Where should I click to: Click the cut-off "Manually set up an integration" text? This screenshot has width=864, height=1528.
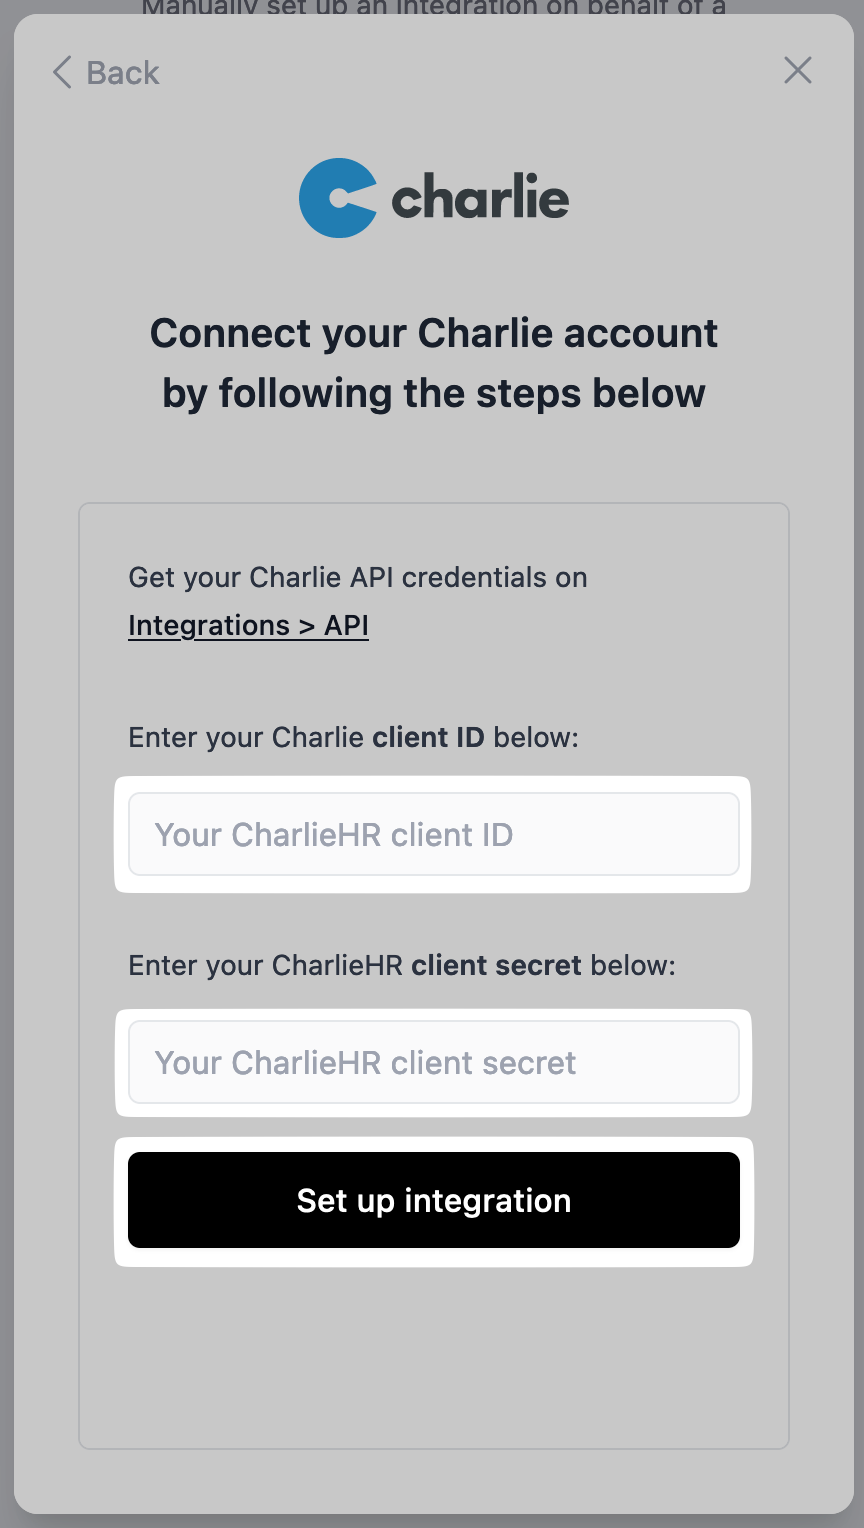(x=434, y=9)
